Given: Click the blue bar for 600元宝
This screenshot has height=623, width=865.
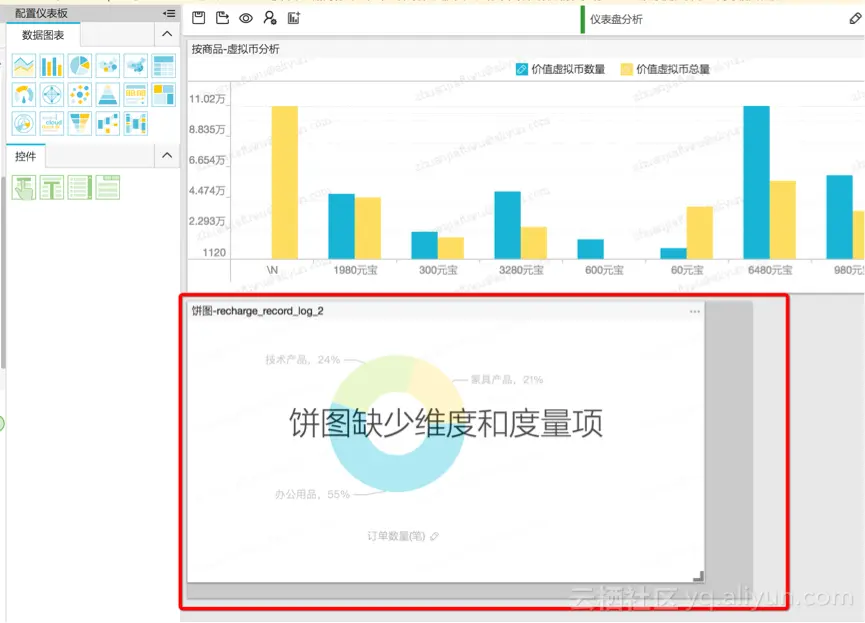Looking at the screenshot, I should point(591,249).
